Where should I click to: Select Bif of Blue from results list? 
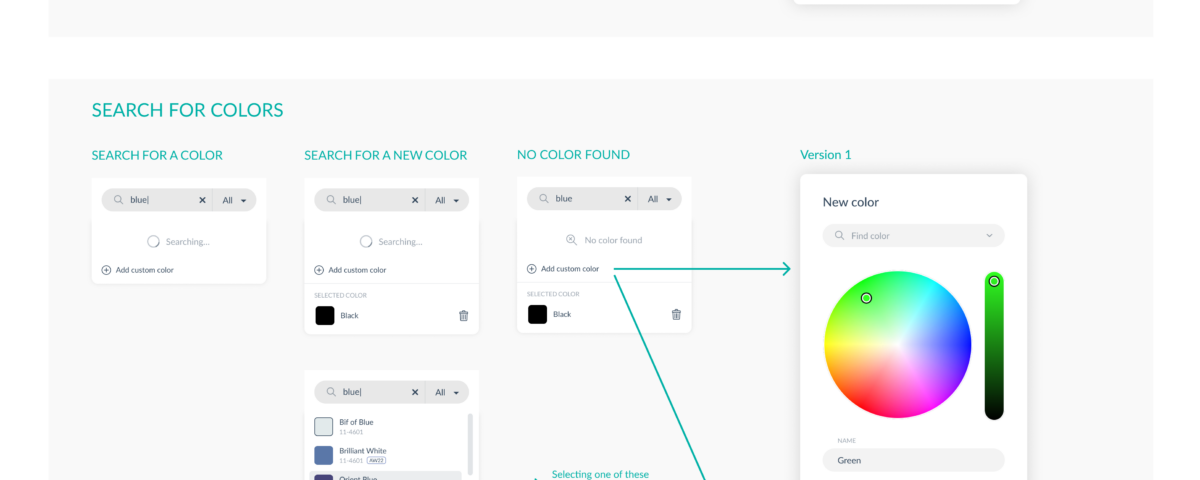(x=356, y=426)
